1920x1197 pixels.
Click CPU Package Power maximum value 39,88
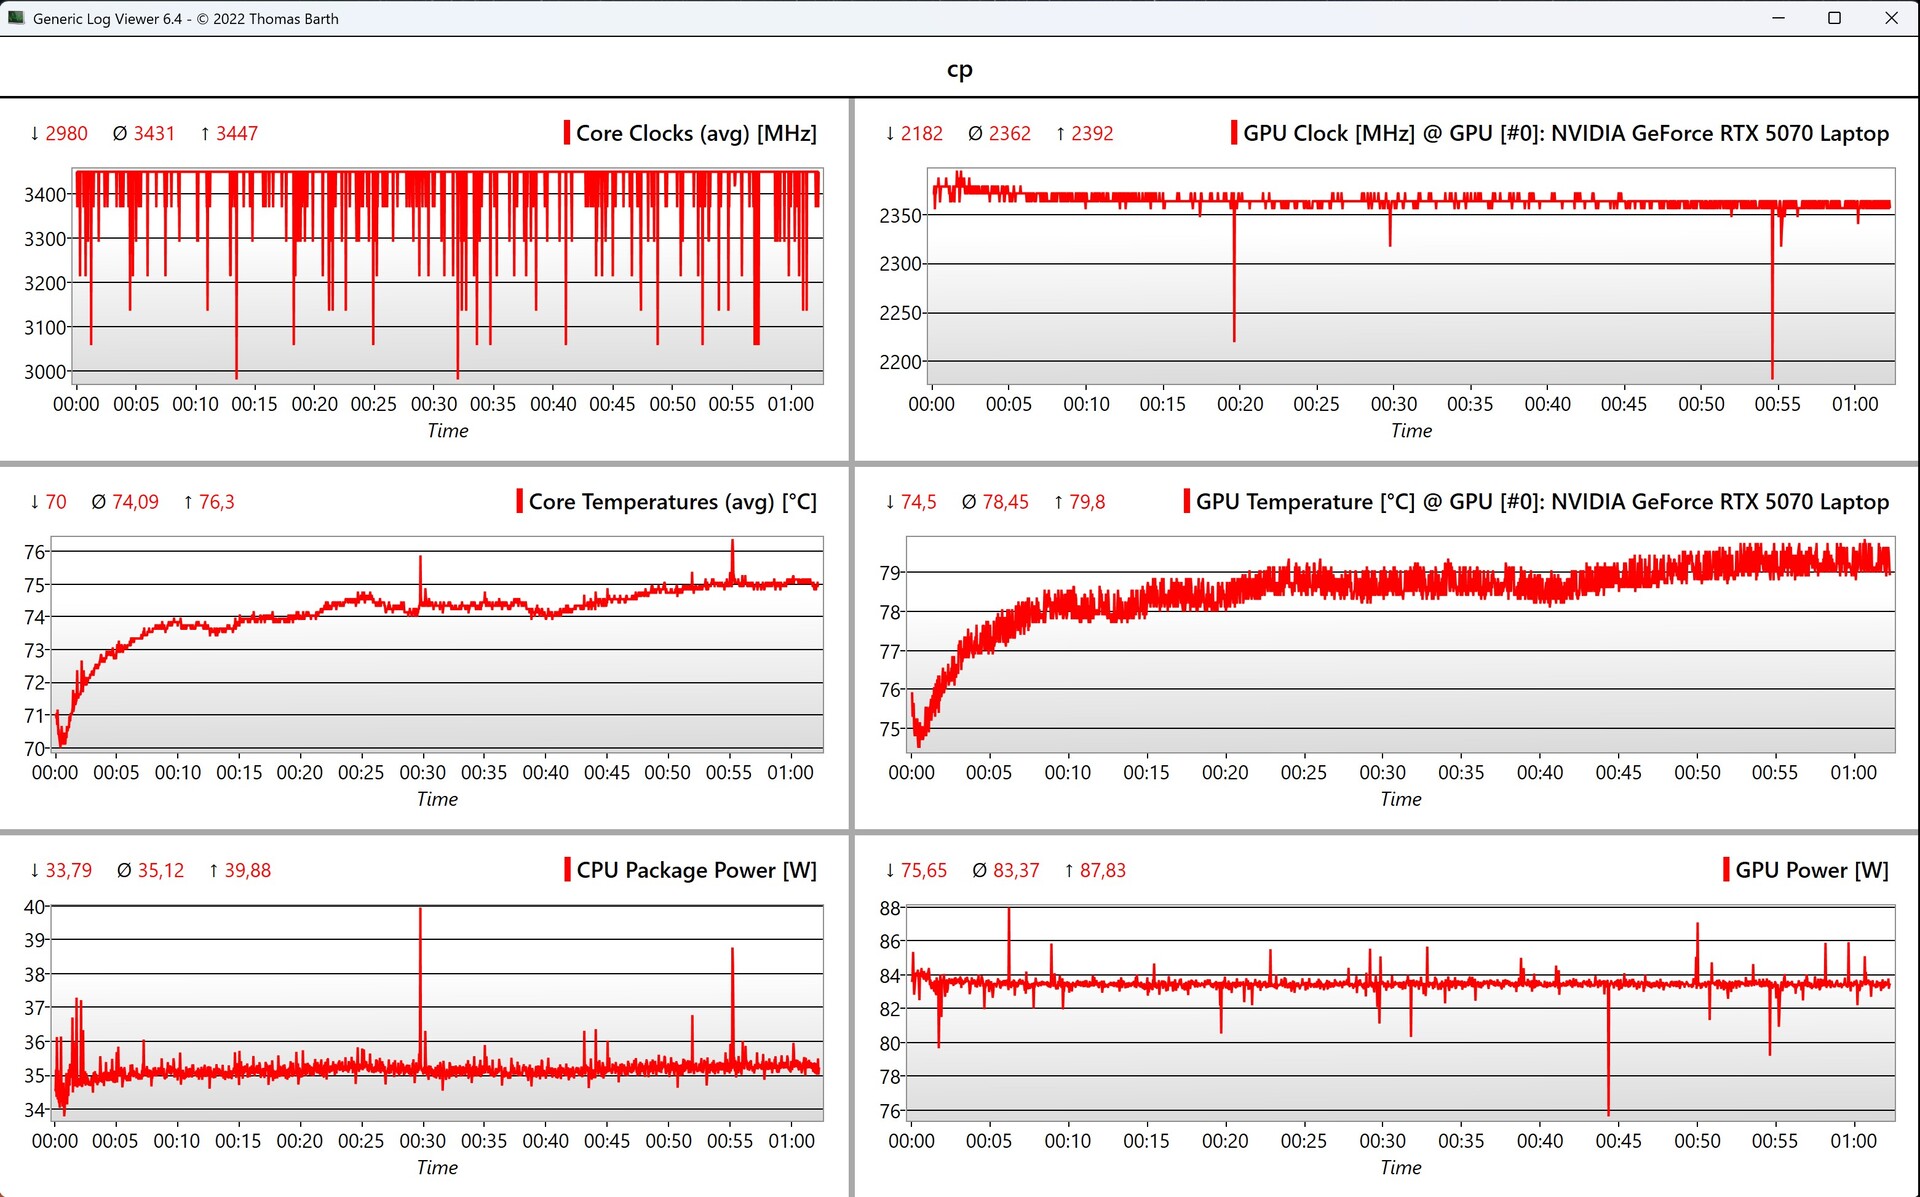point(247,870)
